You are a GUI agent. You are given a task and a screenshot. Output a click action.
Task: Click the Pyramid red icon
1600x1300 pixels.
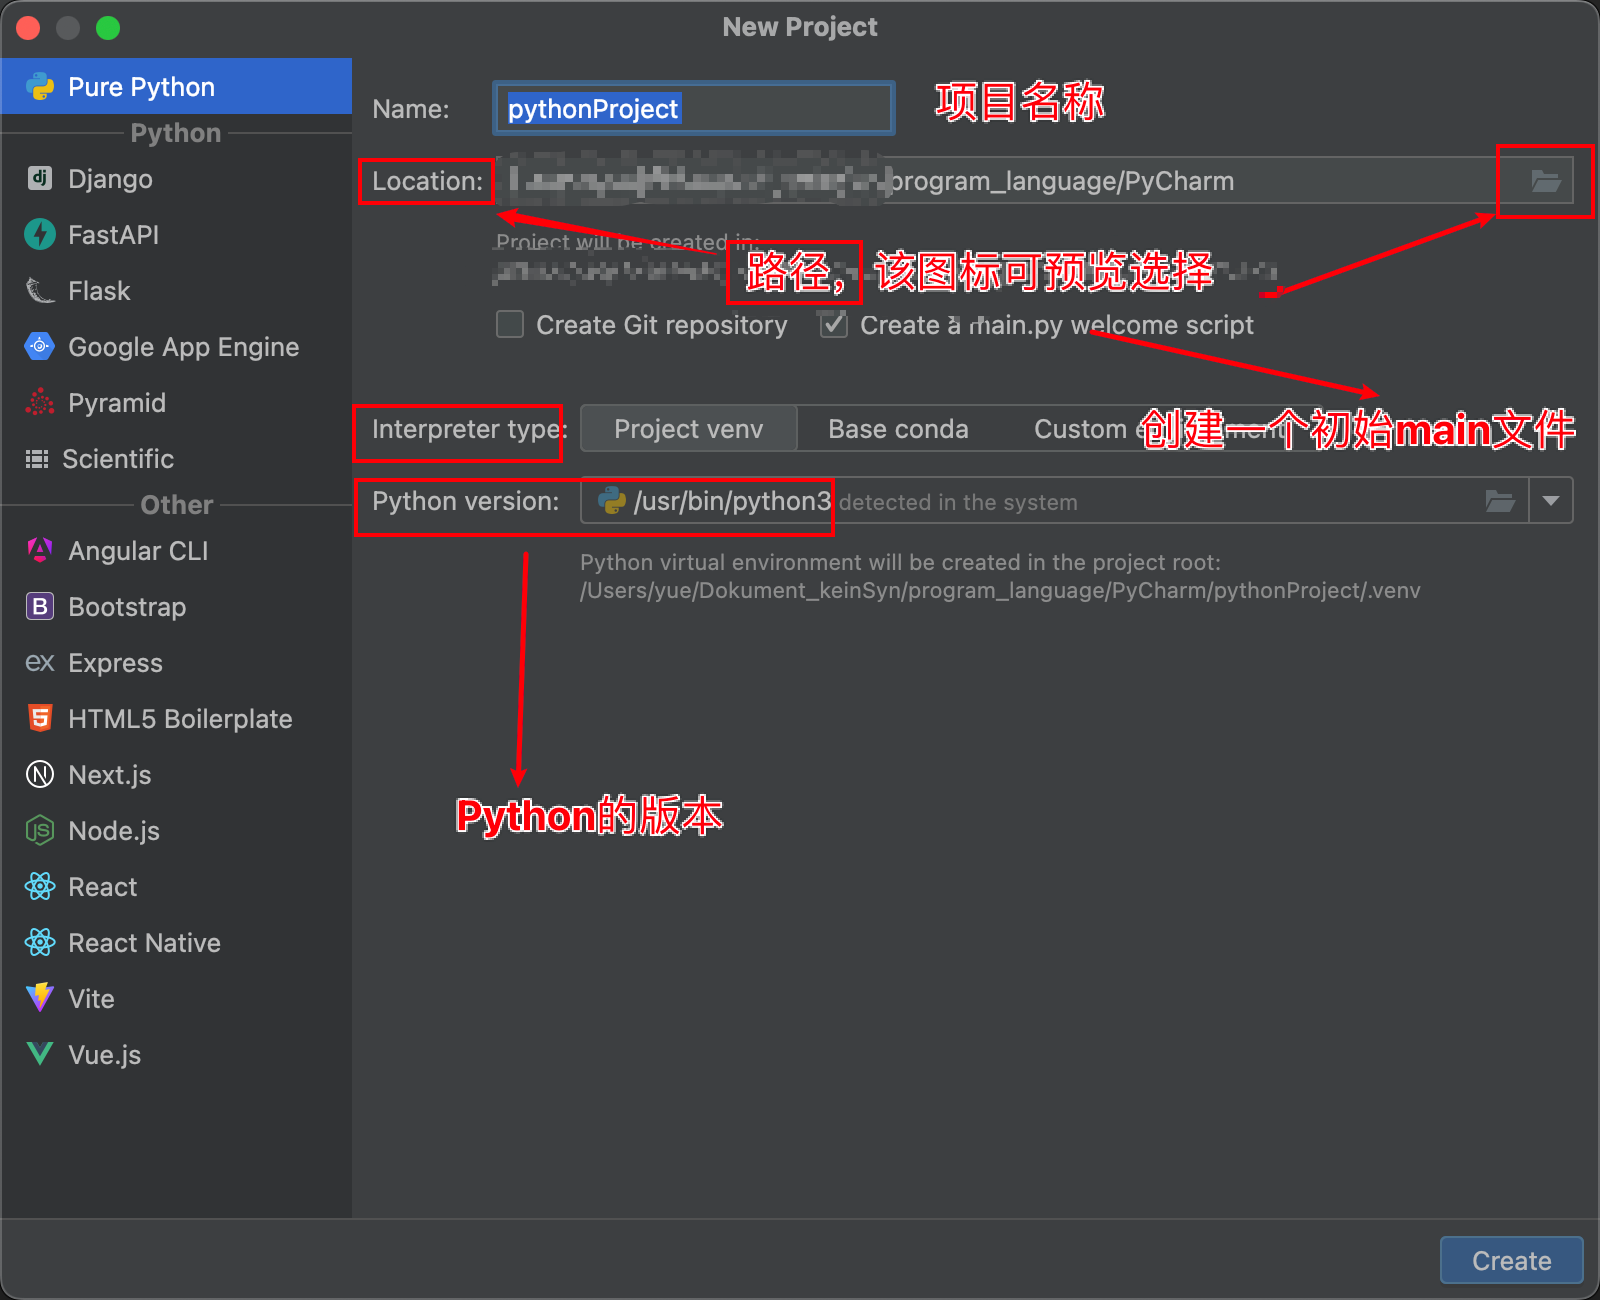pyautogui.click(x=40, y=402)
